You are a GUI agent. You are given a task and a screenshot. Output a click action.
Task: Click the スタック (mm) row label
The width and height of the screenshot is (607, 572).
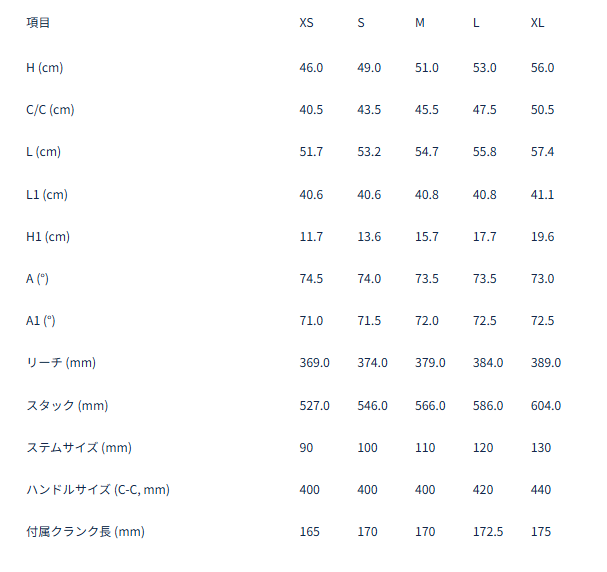tap(67, 406)
